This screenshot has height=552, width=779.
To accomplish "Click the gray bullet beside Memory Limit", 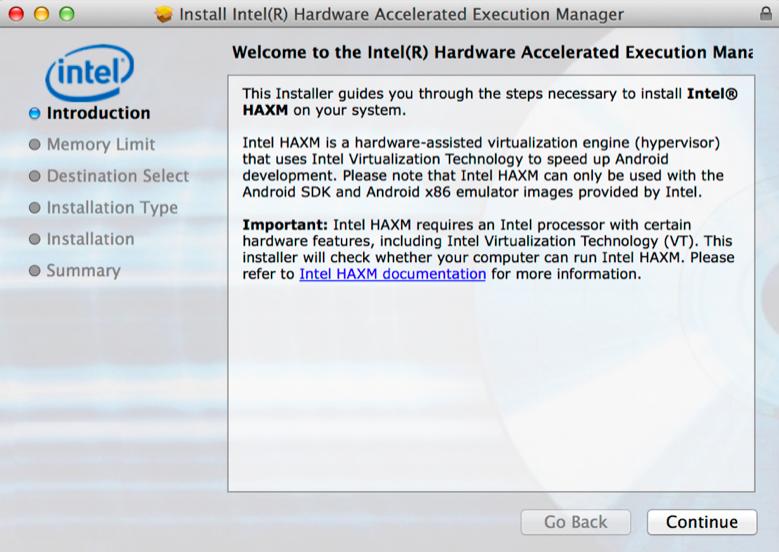I will click(34, 145).
